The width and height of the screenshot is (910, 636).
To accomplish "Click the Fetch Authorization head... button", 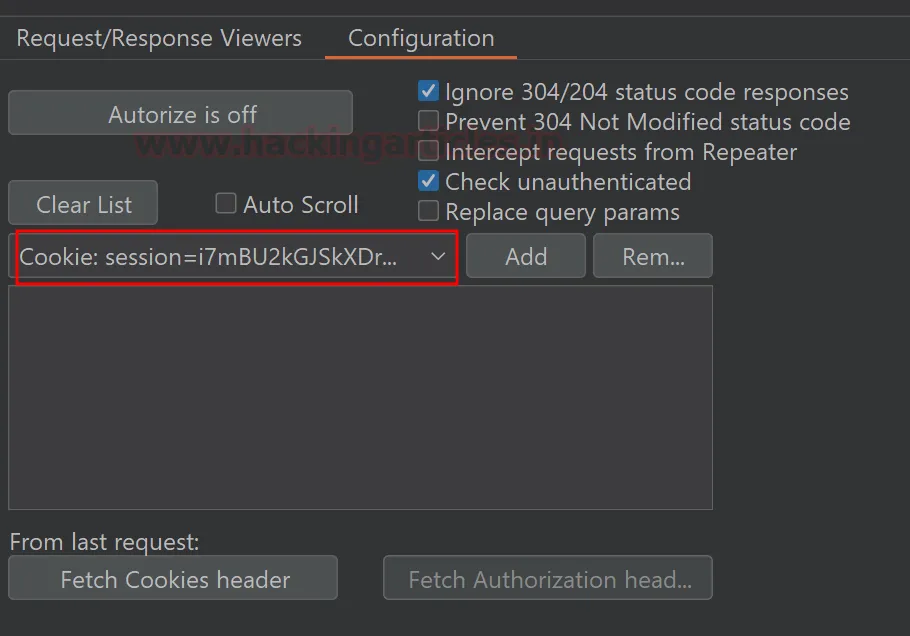I will [548, 579].
